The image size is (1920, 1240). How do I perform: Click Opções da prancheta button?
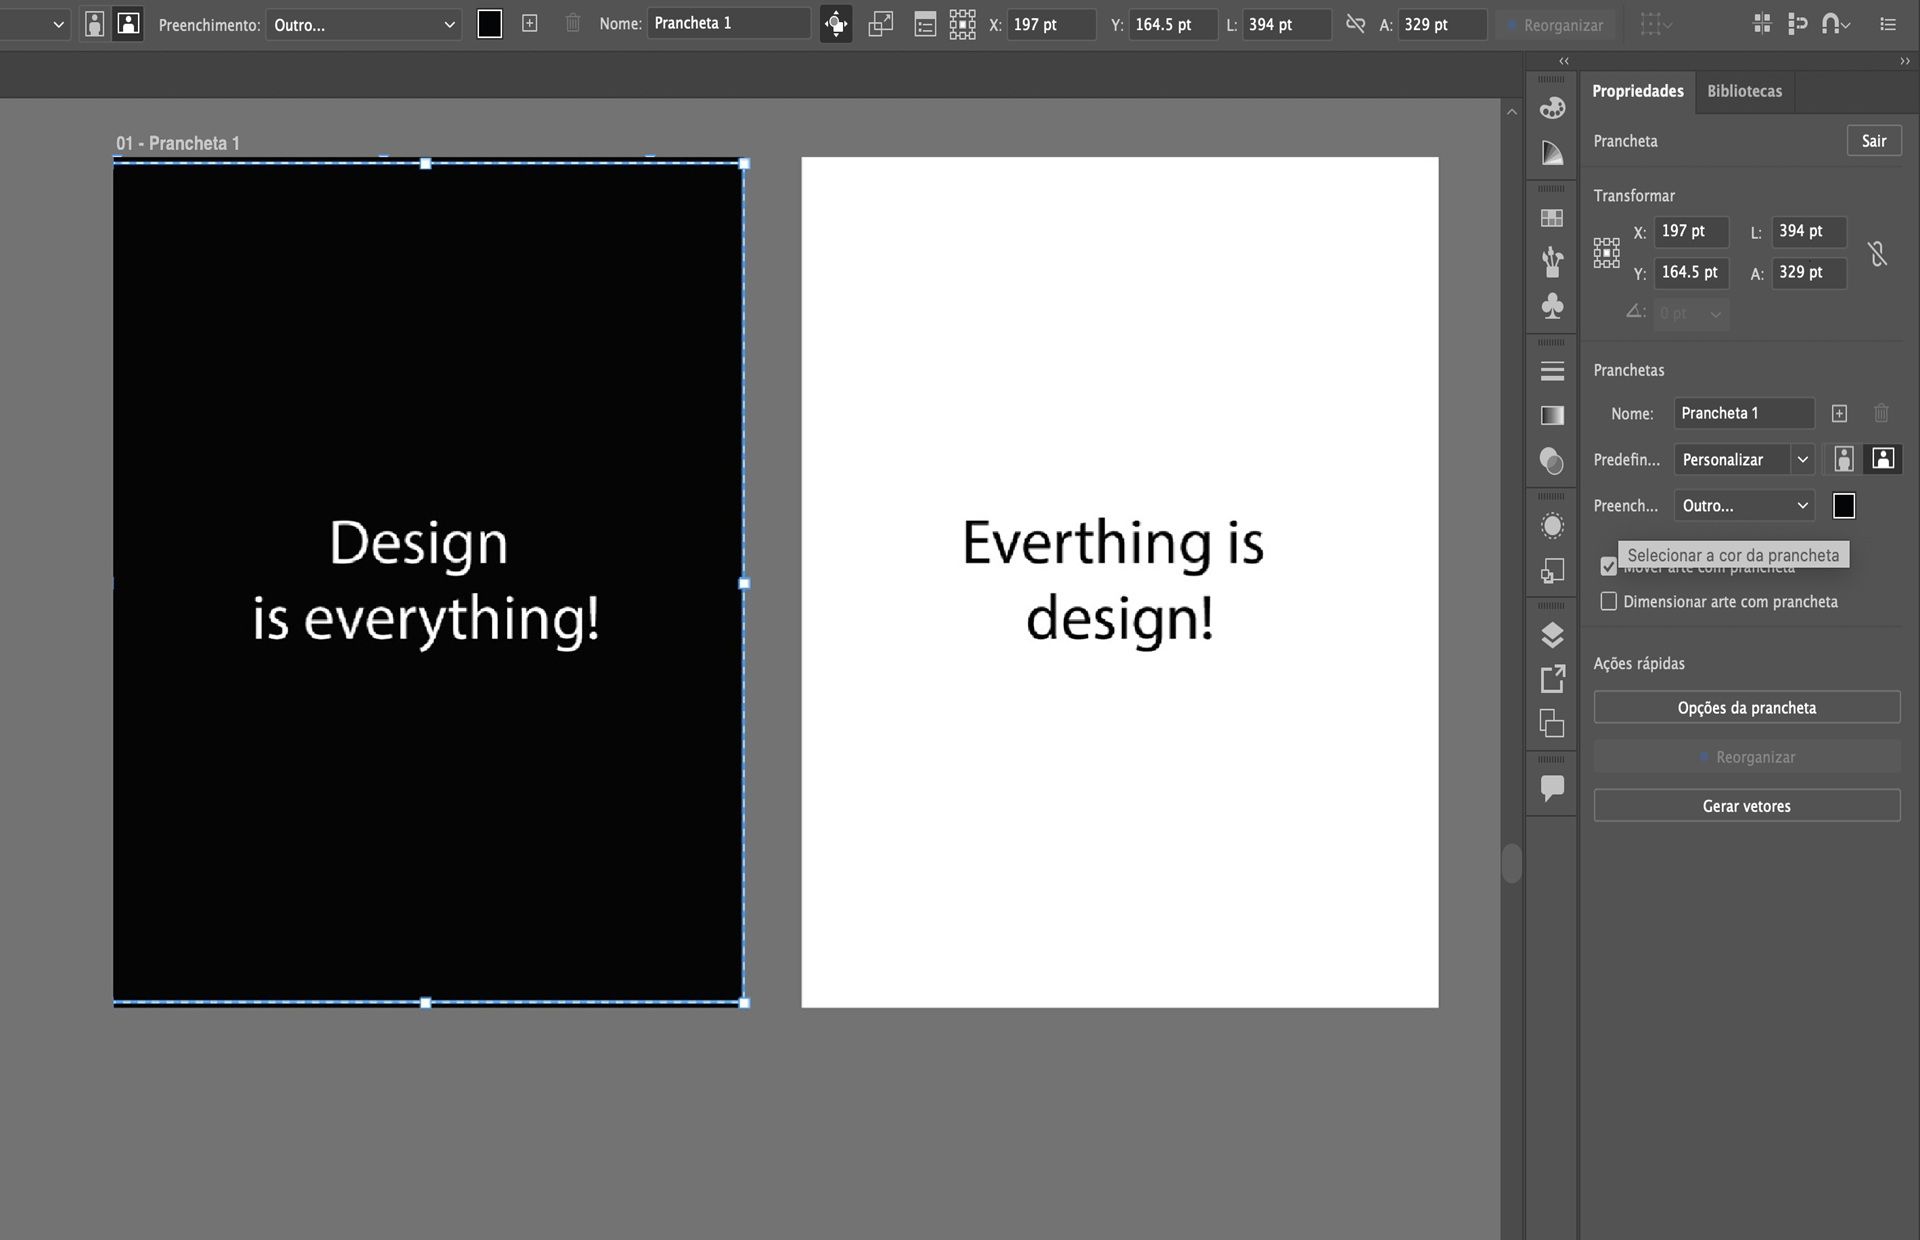pyautogui.click(x=1746, y=708)
